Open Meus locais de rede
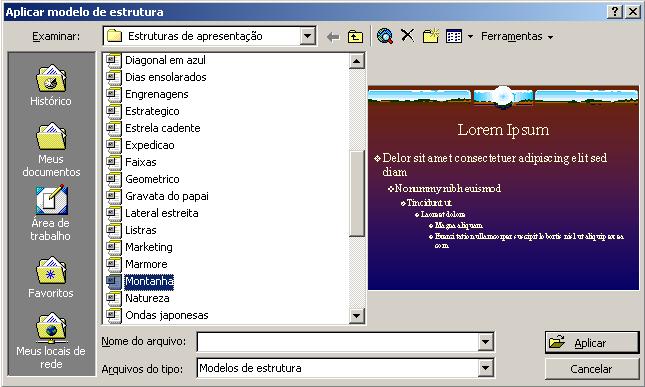 tap(51, 341)
